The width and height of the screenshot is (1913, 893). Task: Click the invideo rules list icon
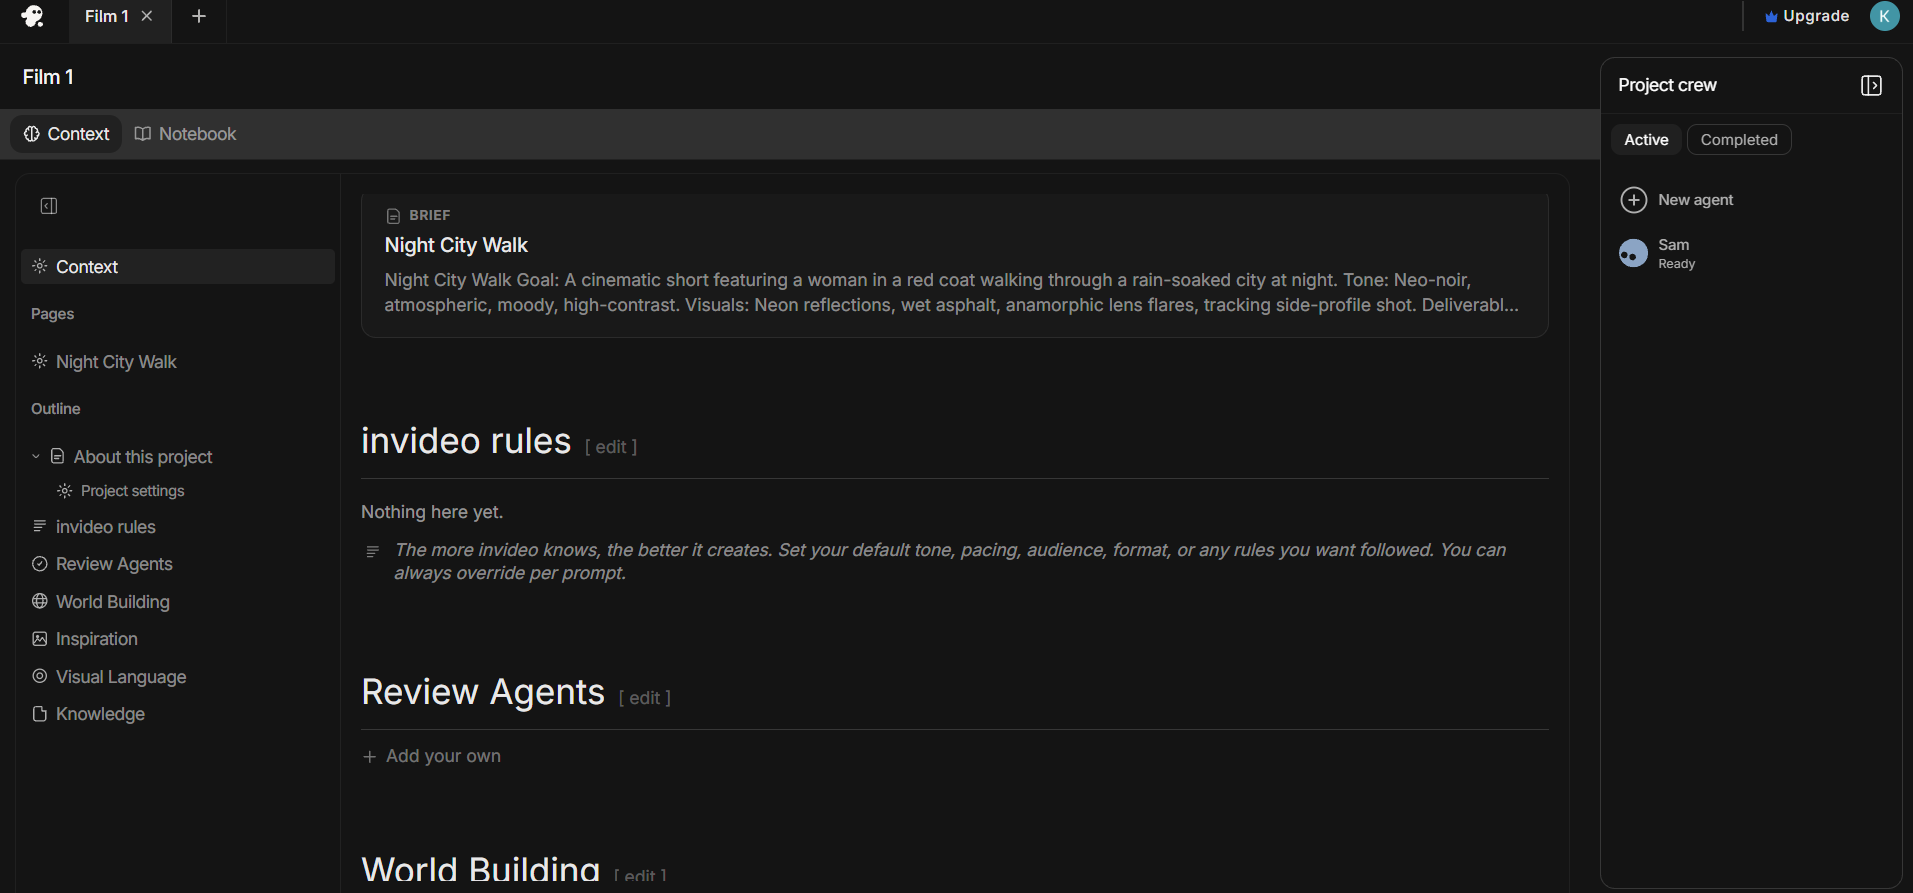(40, 527)
